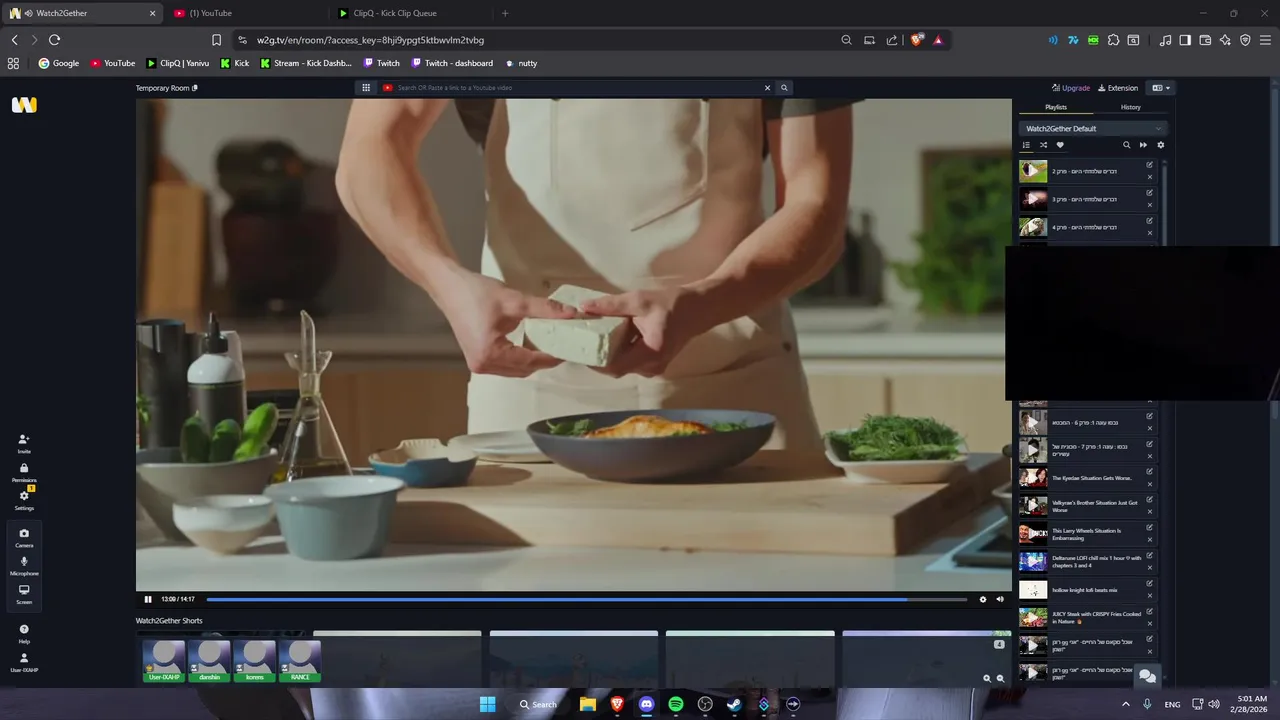
Task: Zoom out on the shorts strip
Action: (x=1000, y=678)
